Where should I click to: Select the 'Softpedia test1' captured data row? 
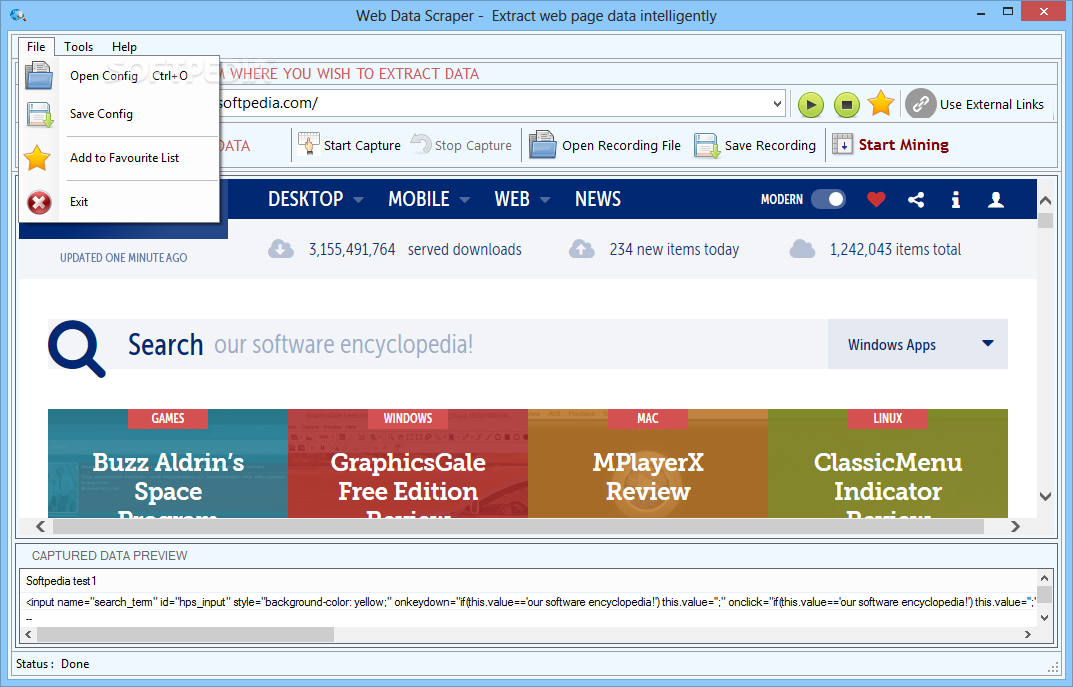(x=528, y=581)
